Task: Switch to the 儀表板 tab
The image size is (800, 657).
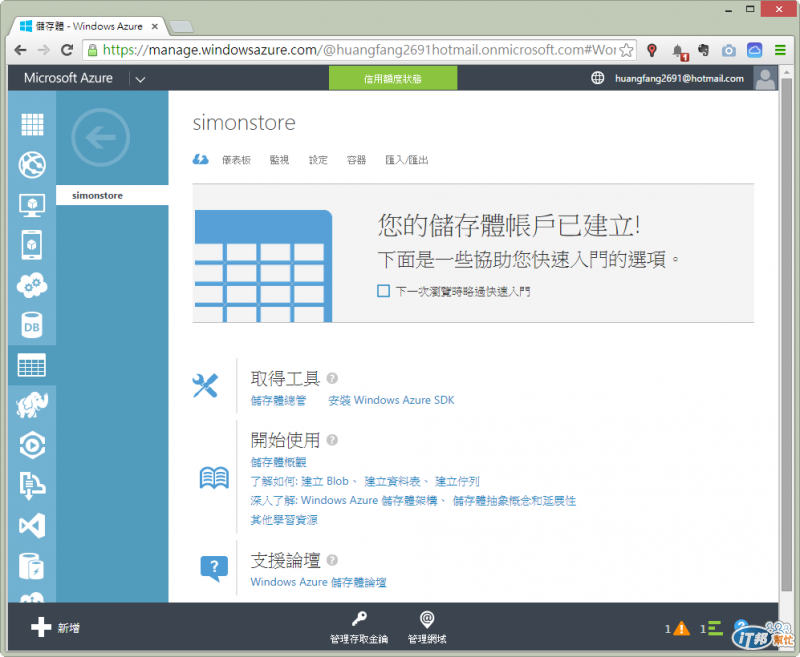Action: tap(236, 160)
